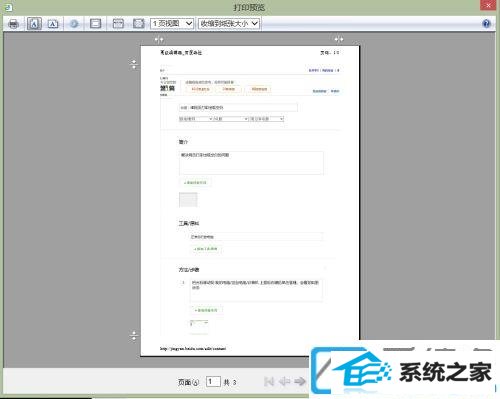Click the preview page thumbnail
The image size is (500, 399).
click(250, 201)
